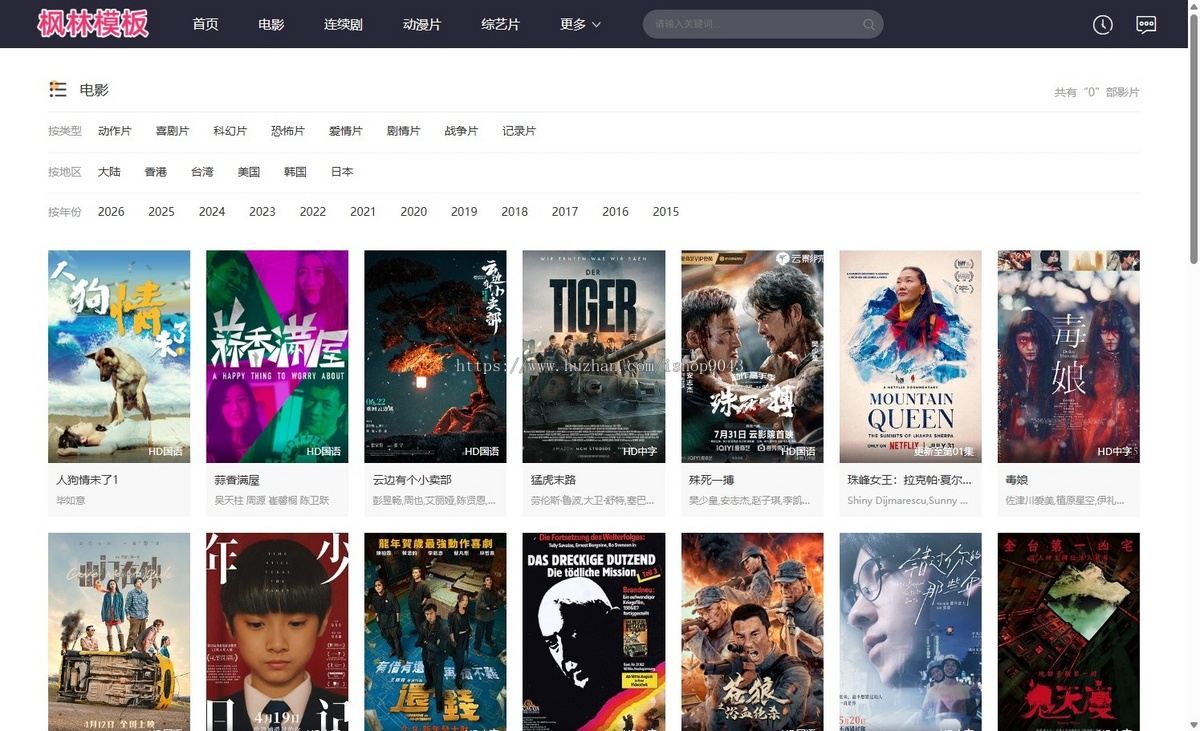Open the watch history clock icon

tap(1102, 25)
